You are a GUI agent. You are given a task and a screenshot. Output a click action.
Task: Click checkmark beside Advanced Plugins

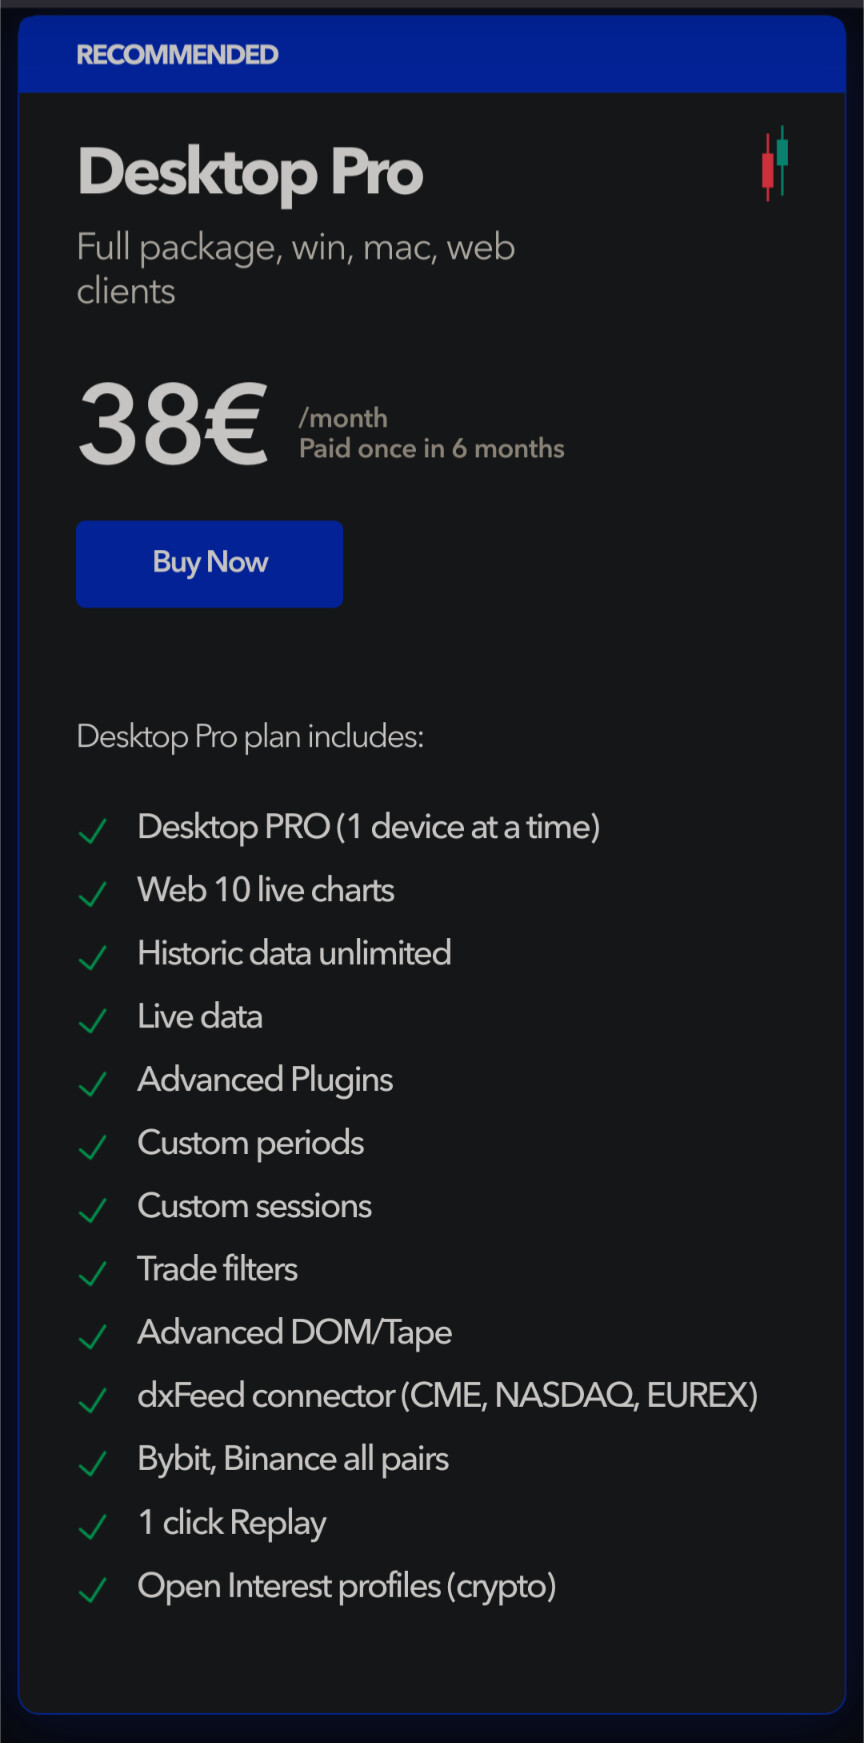(x=93, y=1083)
